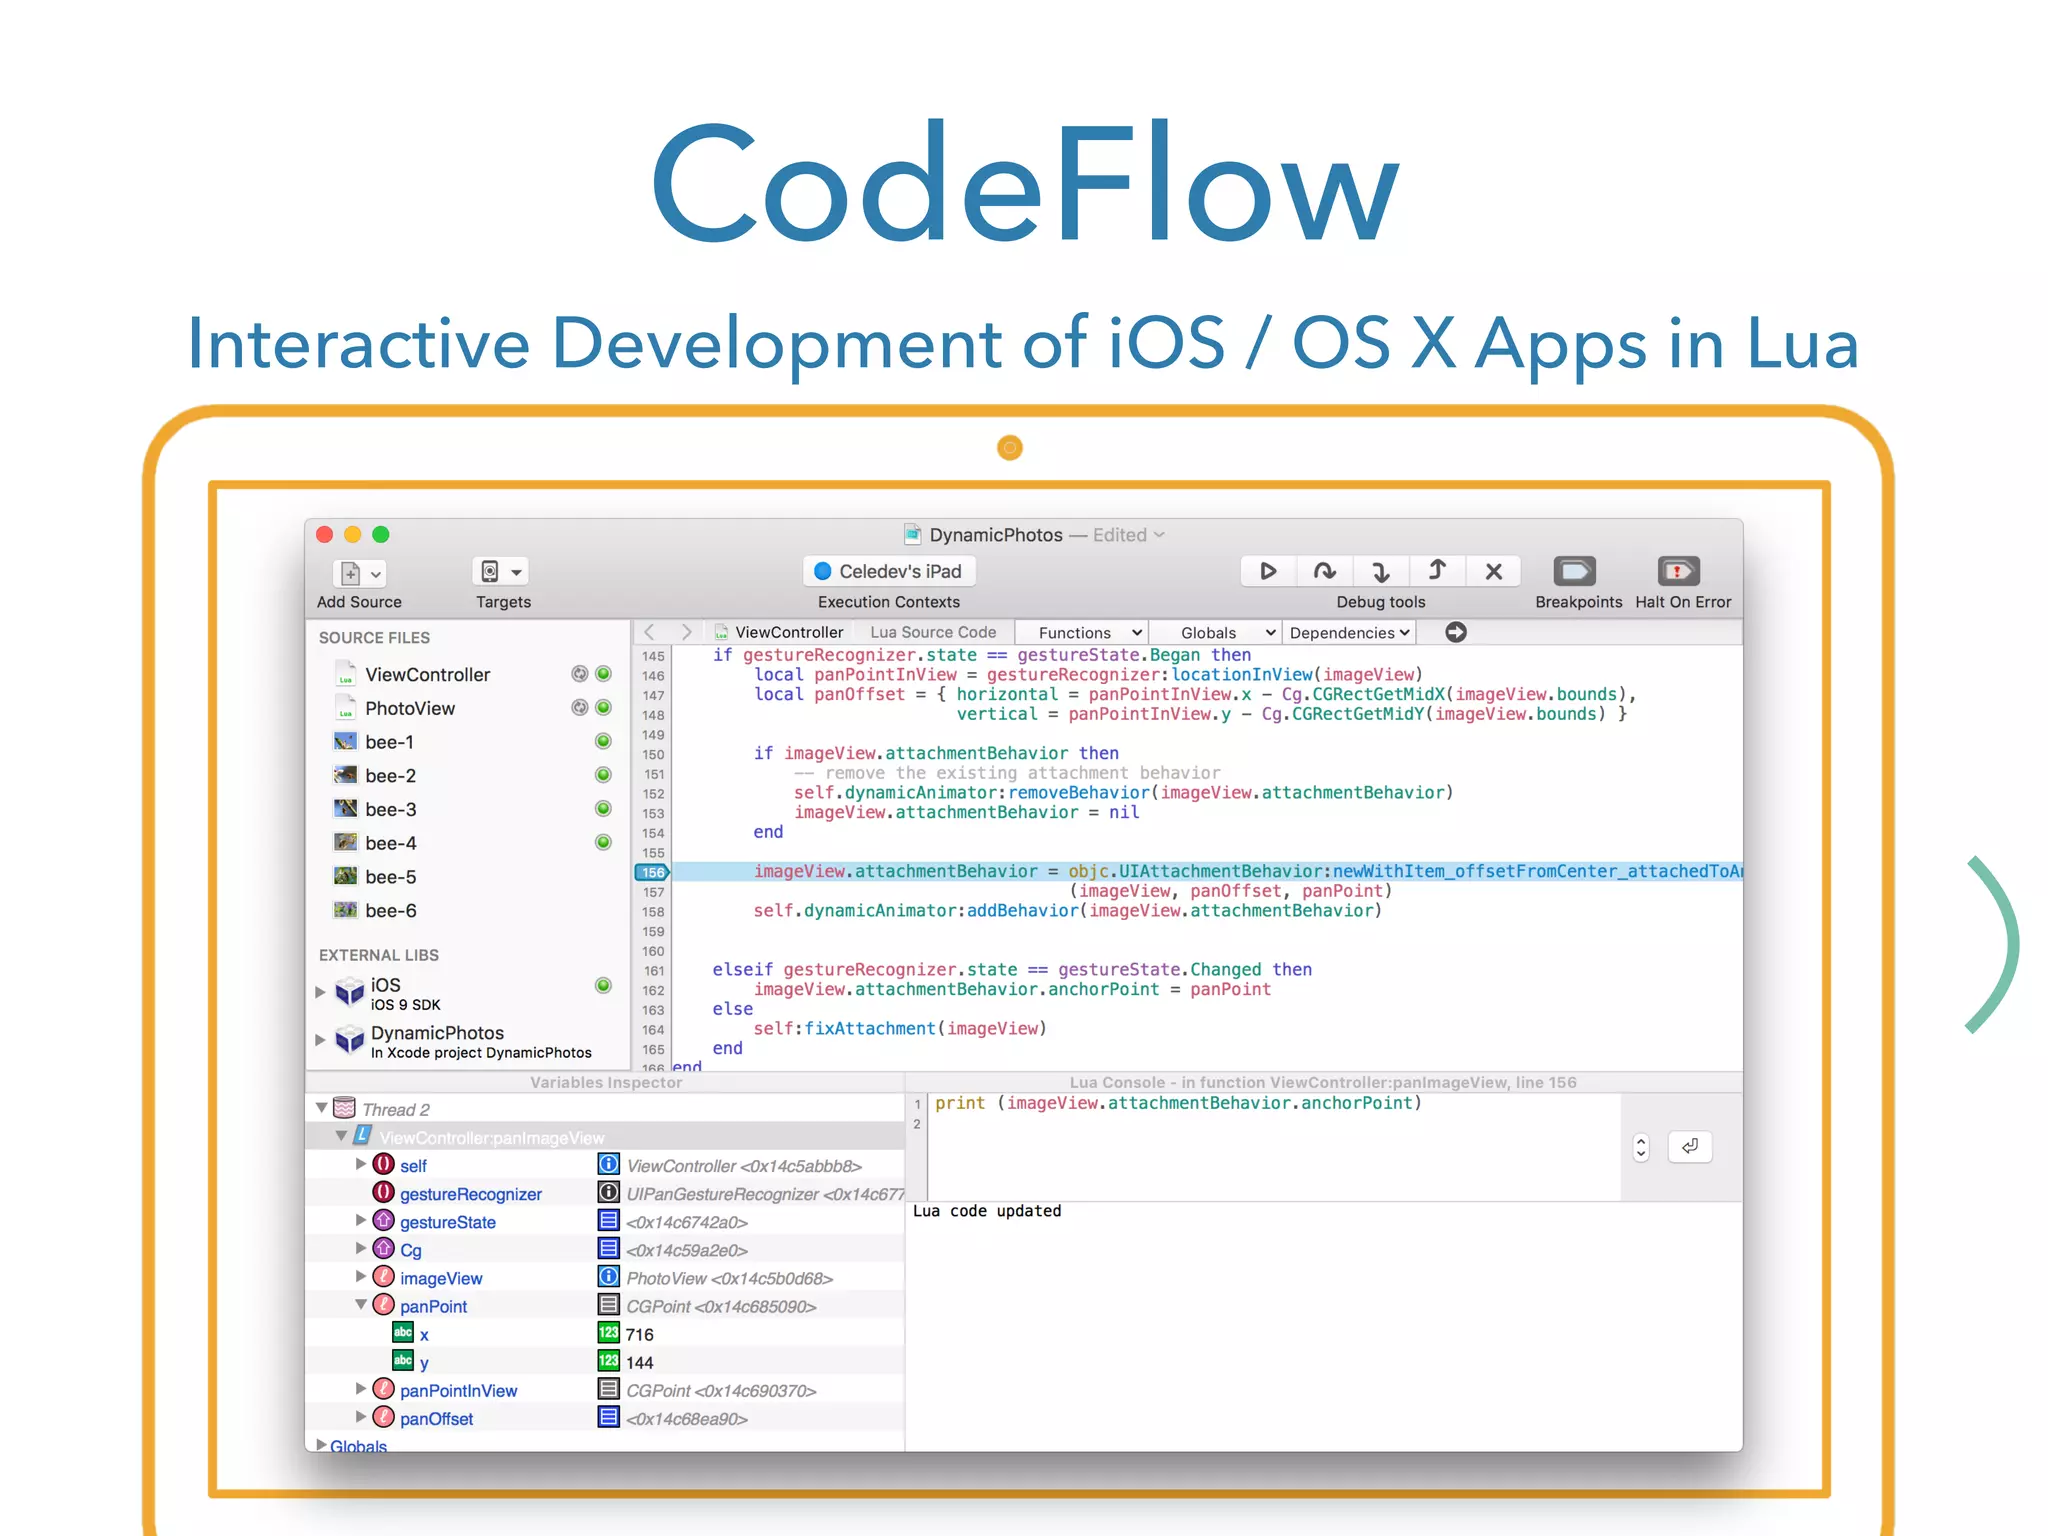This screenshot has height=1536, width=2048.
Task: Click the round arrow icon beside Dependencies
Action: pyautogui.click(x=1456, y=632)
